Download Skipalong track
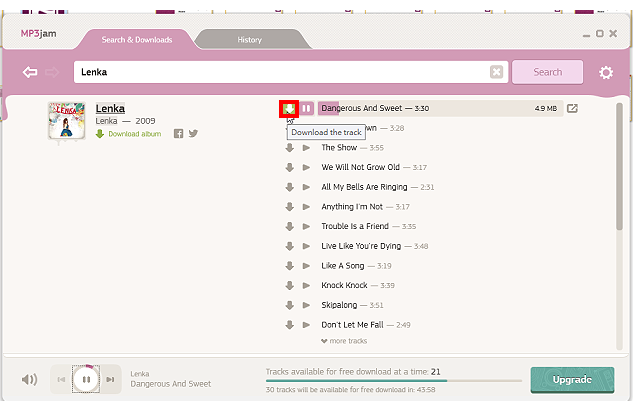634x401 pixels. (x=290, y=305)
